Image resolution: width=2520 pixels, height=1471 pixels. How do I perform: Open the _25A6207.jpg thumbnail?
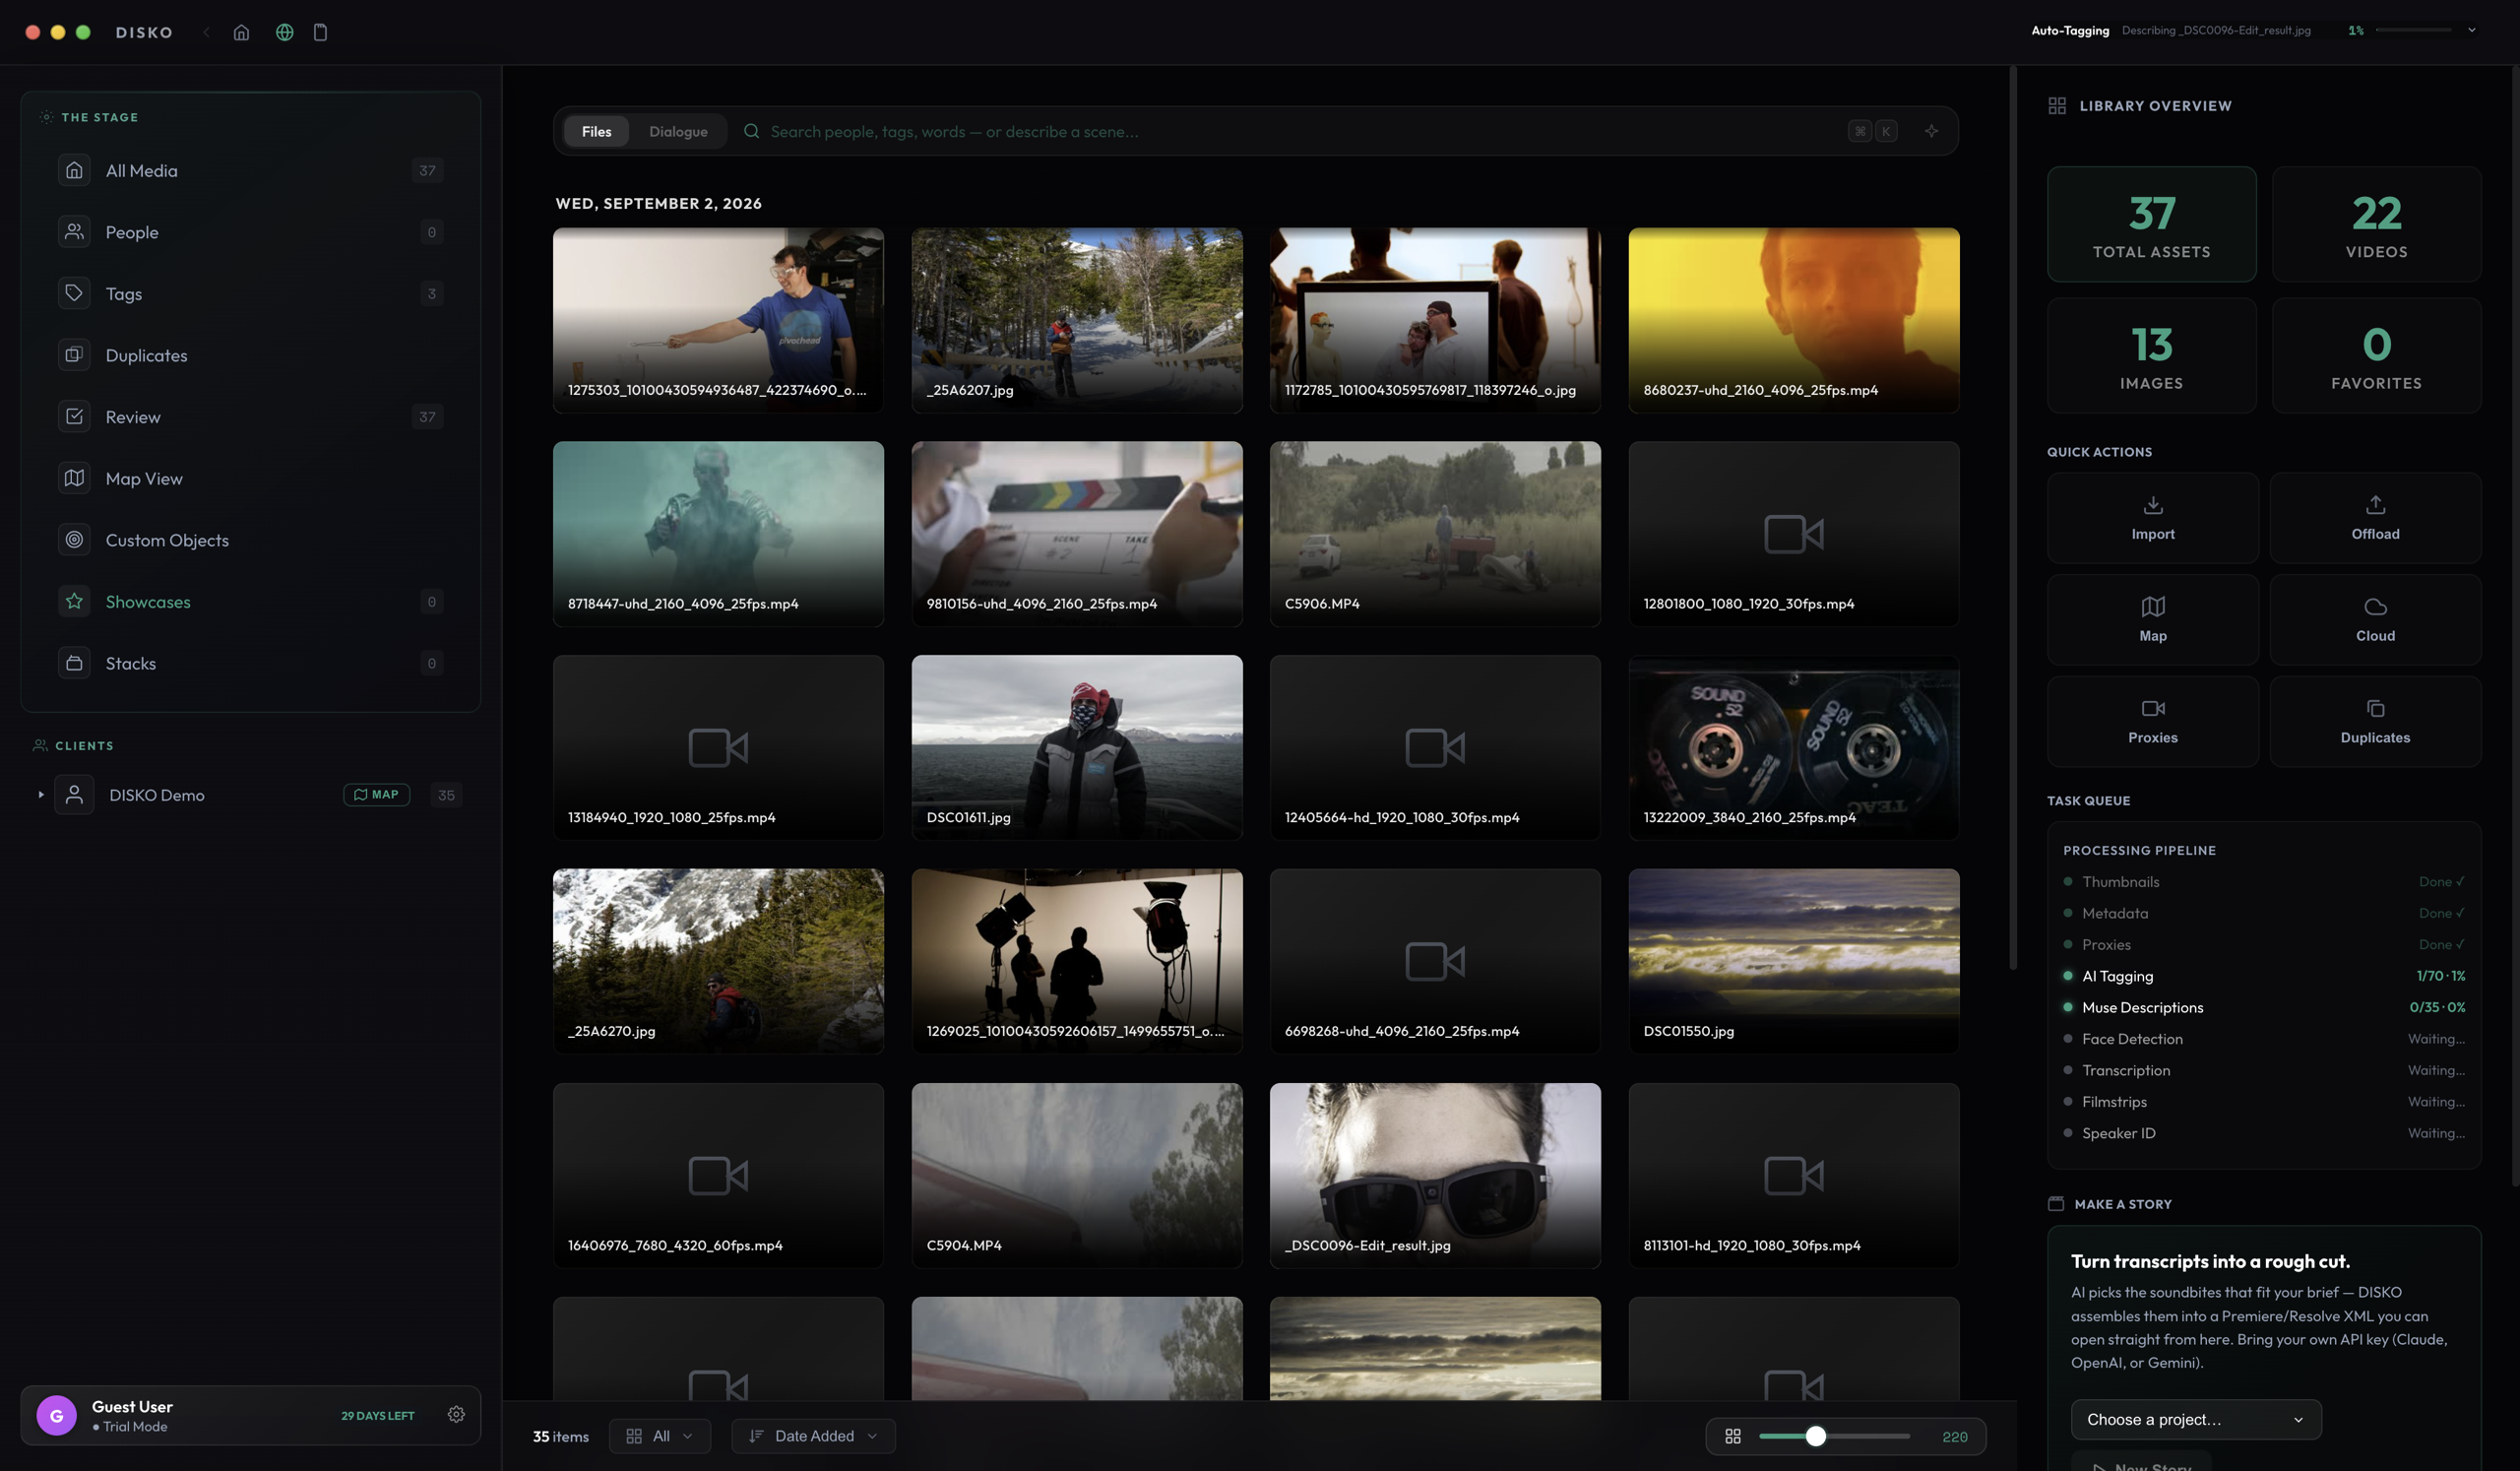tap(1077, 320)
